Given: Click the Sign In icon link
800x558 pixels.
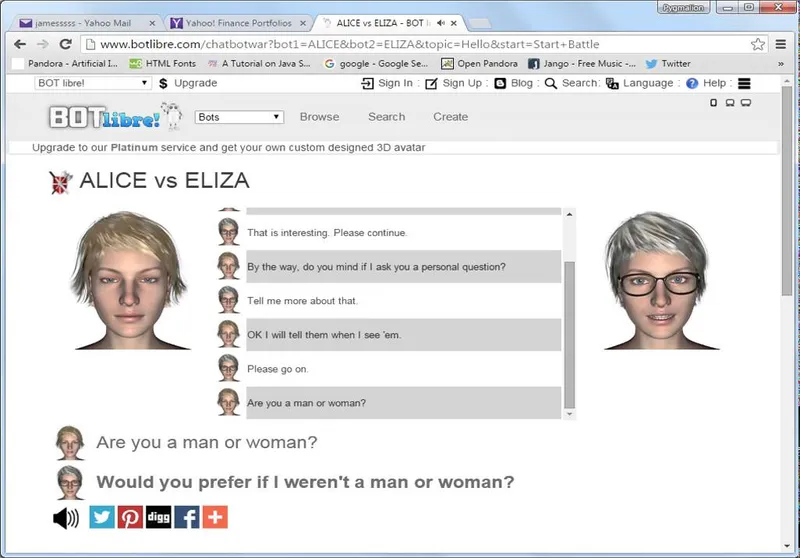Looking at the screenshot, I should pyautogui.click(x=367, y=83).
